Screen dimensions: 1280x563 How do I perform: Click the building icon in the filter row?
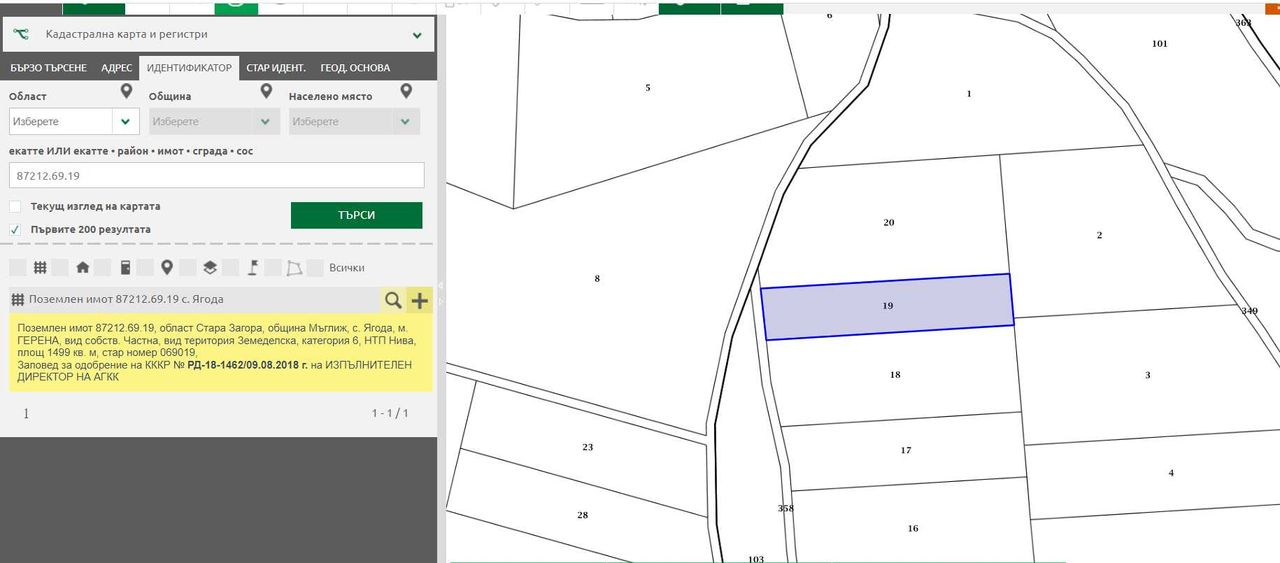click(x=125, y=268)
